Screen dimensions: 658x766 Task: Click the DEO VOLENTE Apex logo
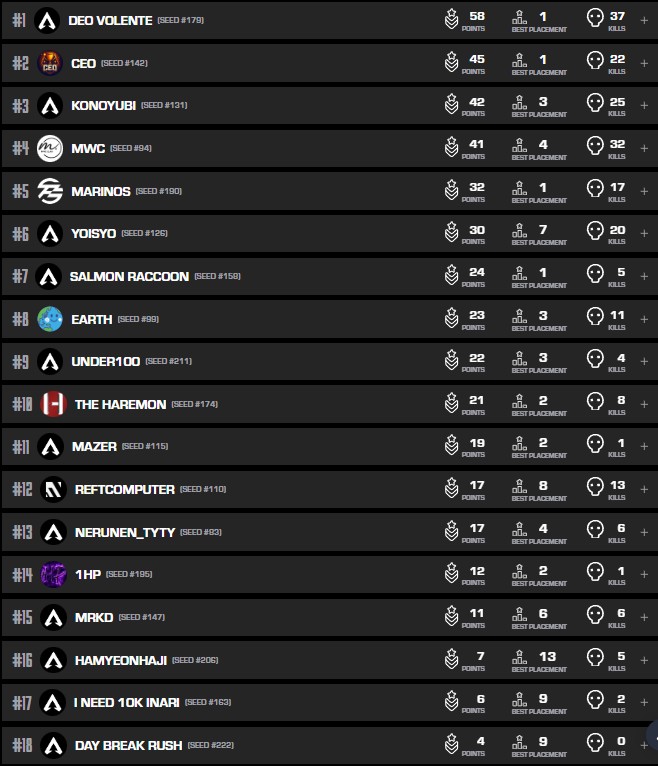point(47,20)
